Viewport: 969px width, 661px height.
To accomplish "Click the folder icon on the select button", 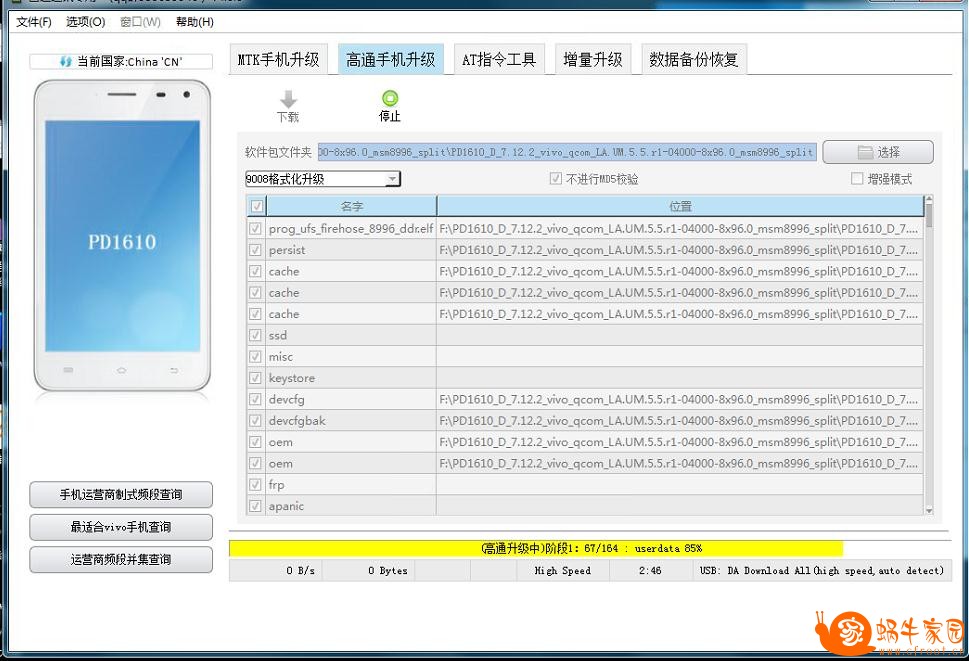I will 865,152.
